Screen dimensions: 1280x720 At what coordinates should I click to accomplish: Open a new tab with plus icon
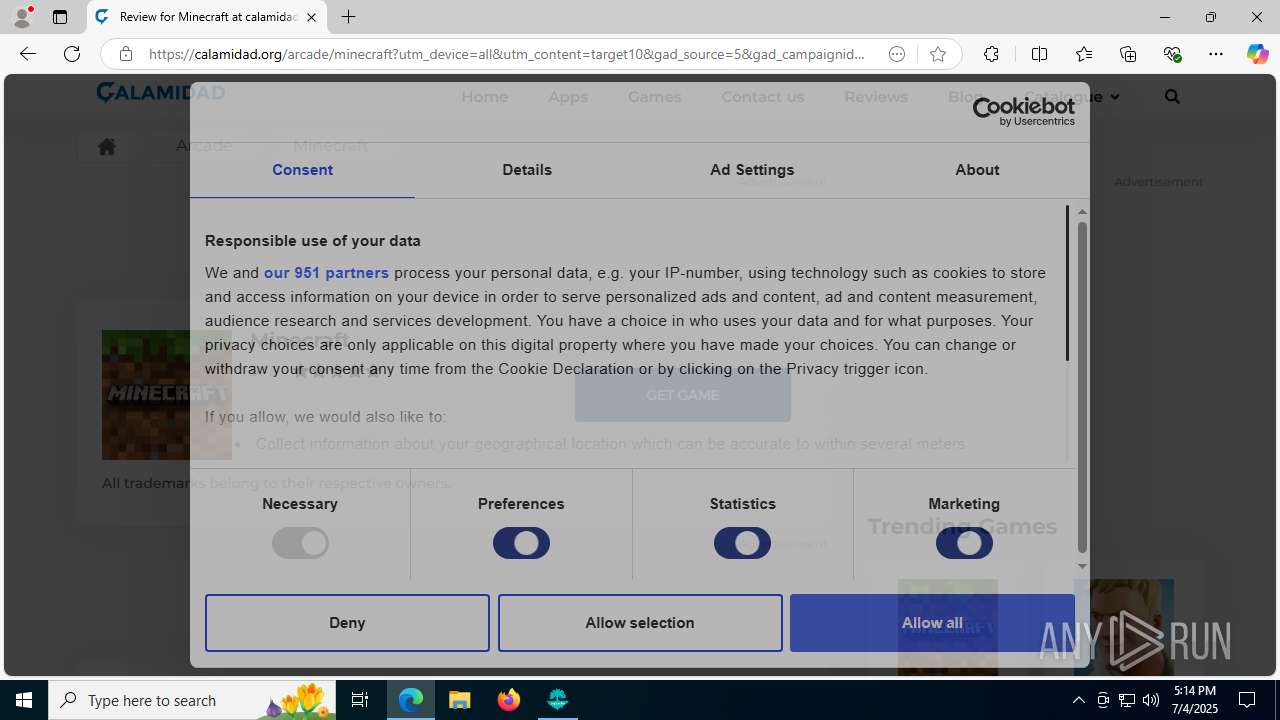(x=348, y=17)
